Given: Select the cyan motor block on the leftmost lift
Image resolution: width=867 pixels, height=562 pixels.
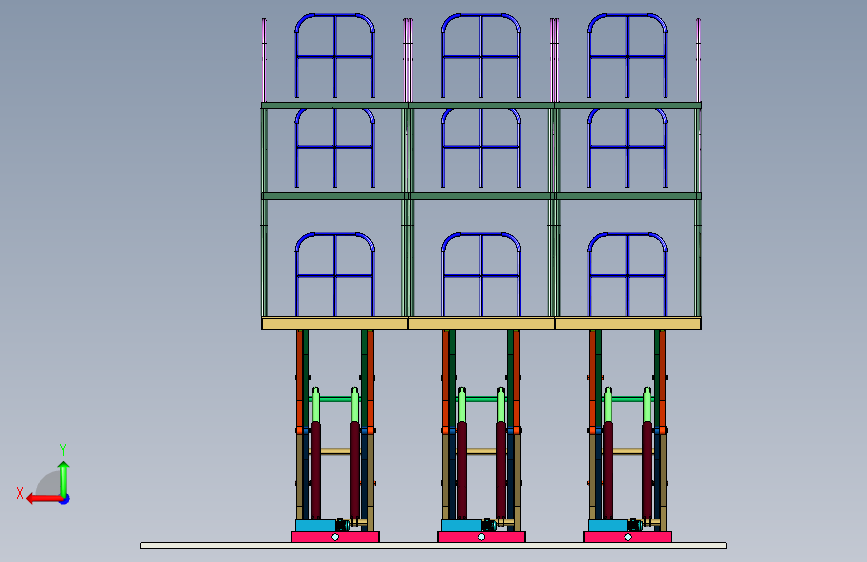Looking at the screenshot, I should [x=315, y=525].
